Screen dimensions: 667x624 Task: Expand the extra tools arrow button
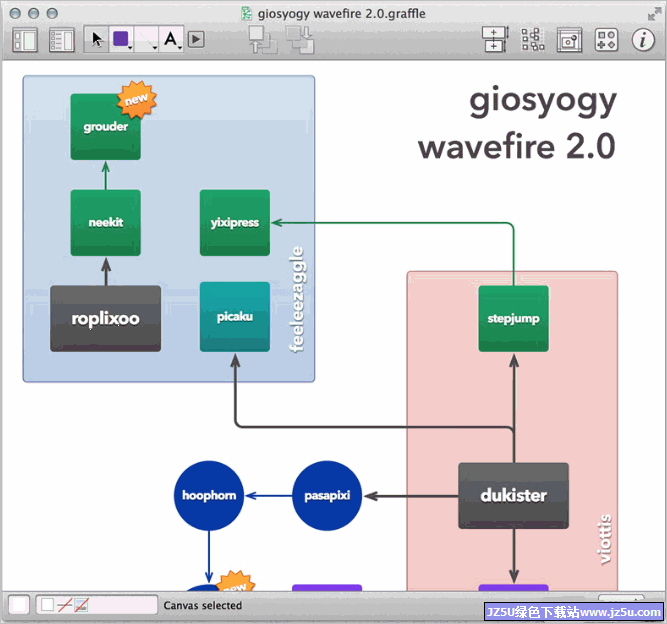coord(196,39)
